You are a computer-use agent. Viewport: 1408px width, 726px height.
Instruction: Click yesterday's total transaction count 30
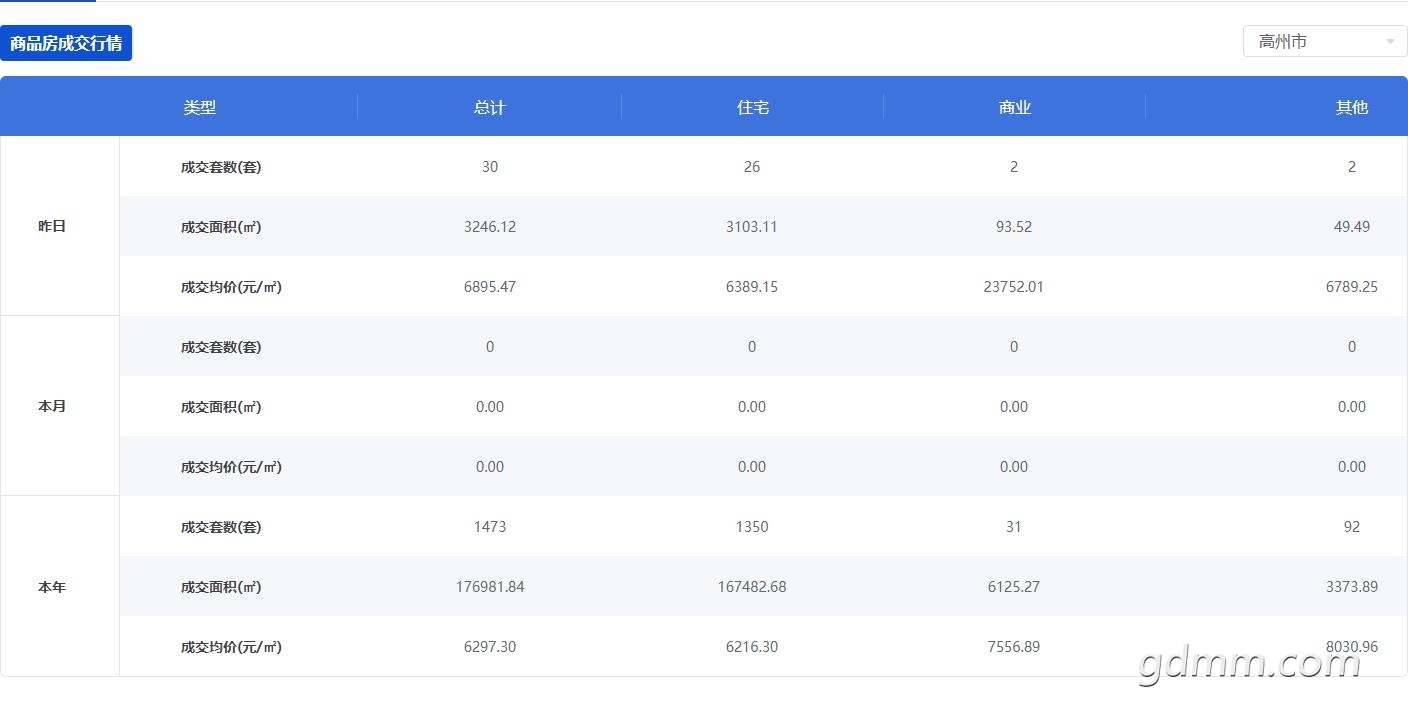click(490, 167)
